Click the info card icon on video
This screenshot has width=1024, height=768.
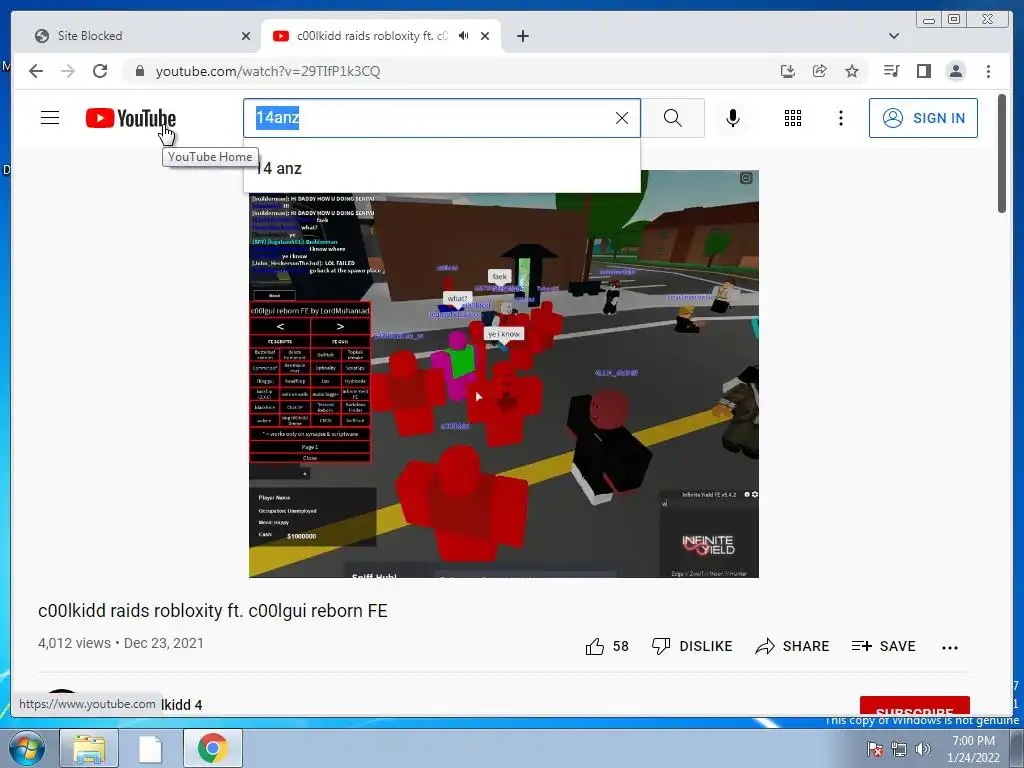(x=746, y=178)
